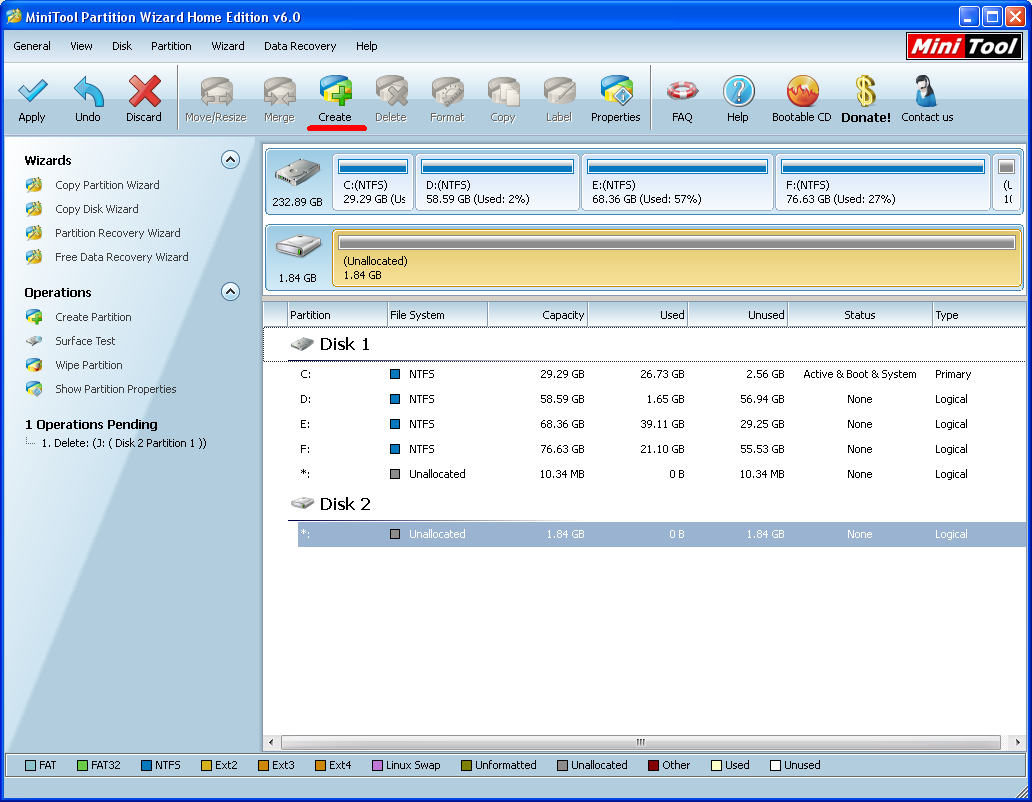This screenshot has height=802, width=1032.
Task: Collapse the Wizards panel section
Action: point(230,160)
